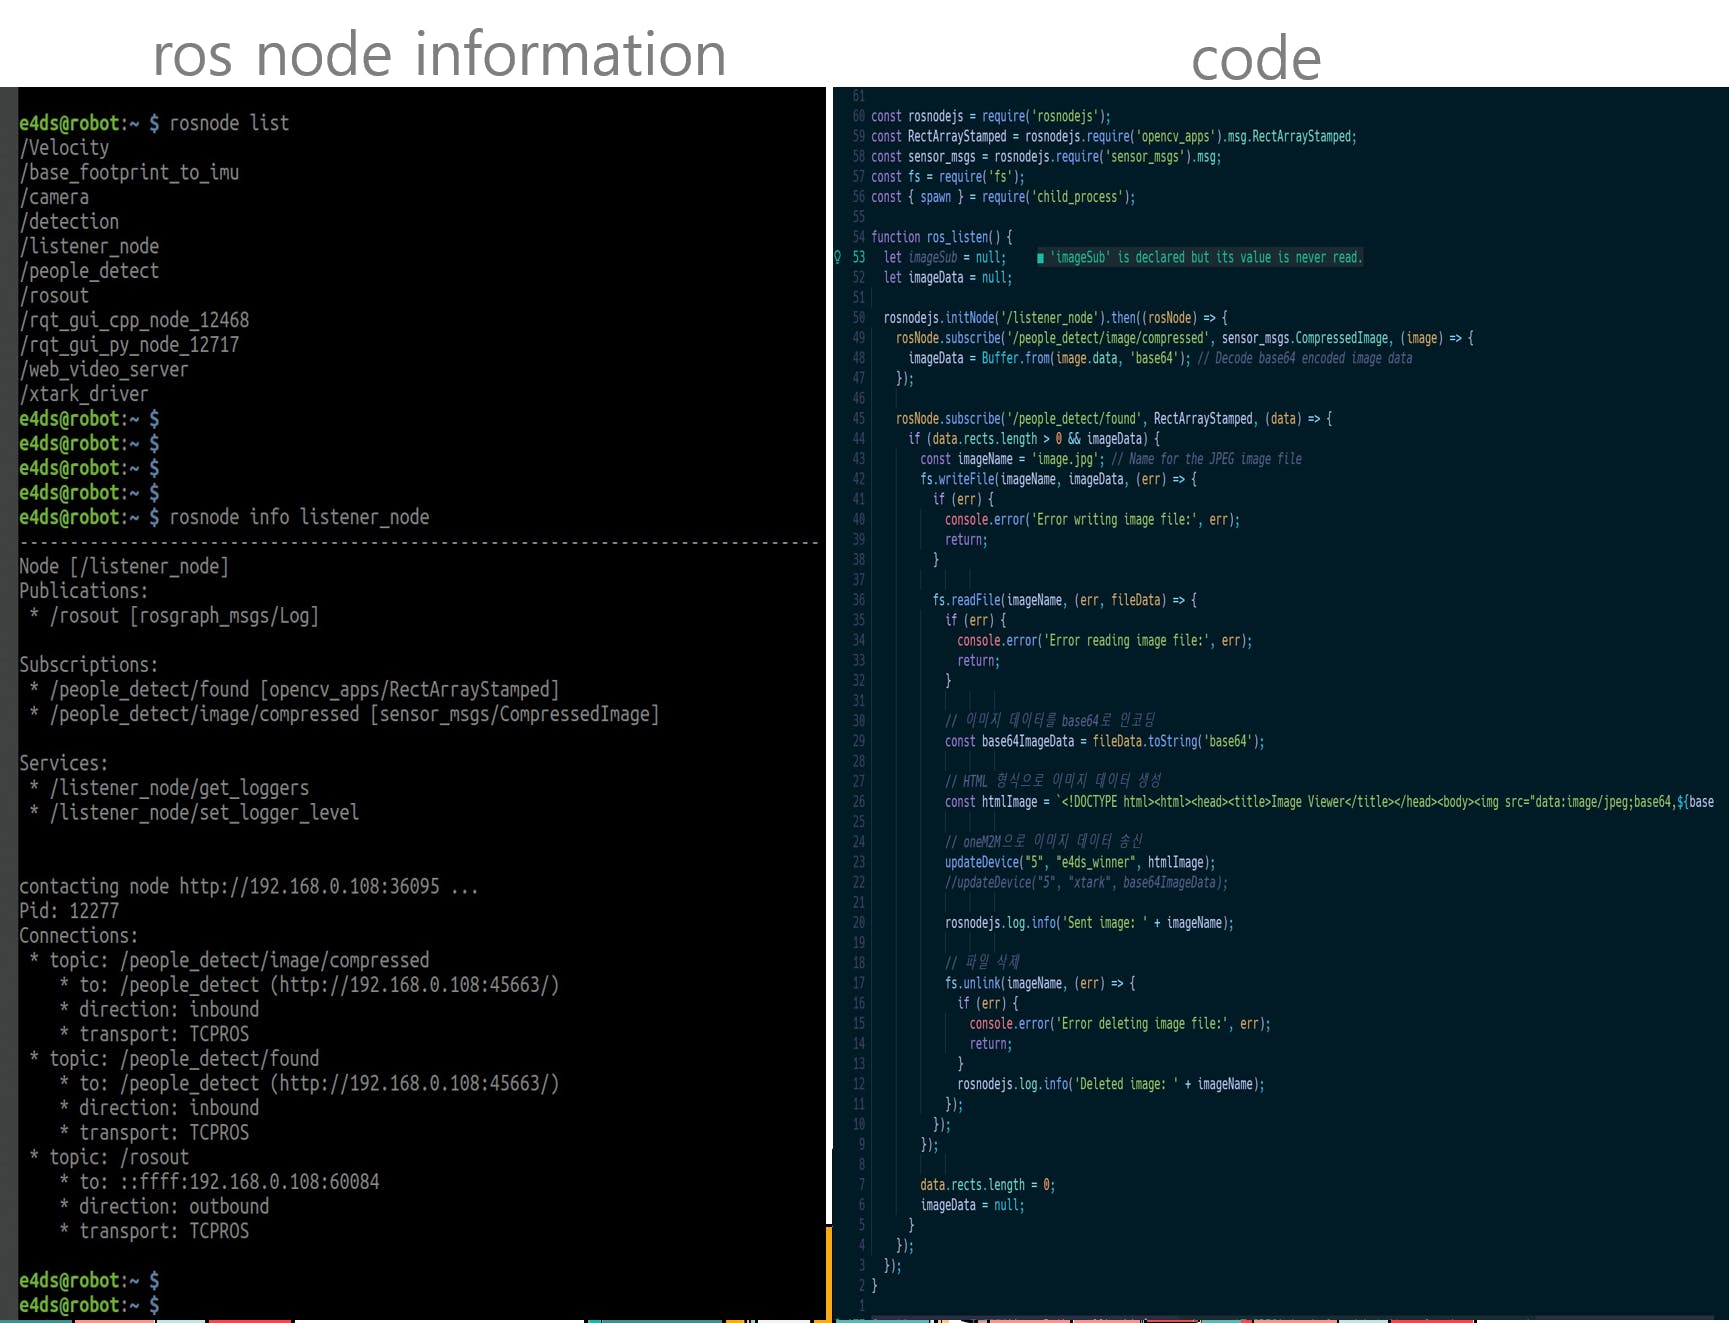Click the 'const htmlImage =' template string line
The height and width of the screenshot is (1323, 1729).
click(1329, 802)
